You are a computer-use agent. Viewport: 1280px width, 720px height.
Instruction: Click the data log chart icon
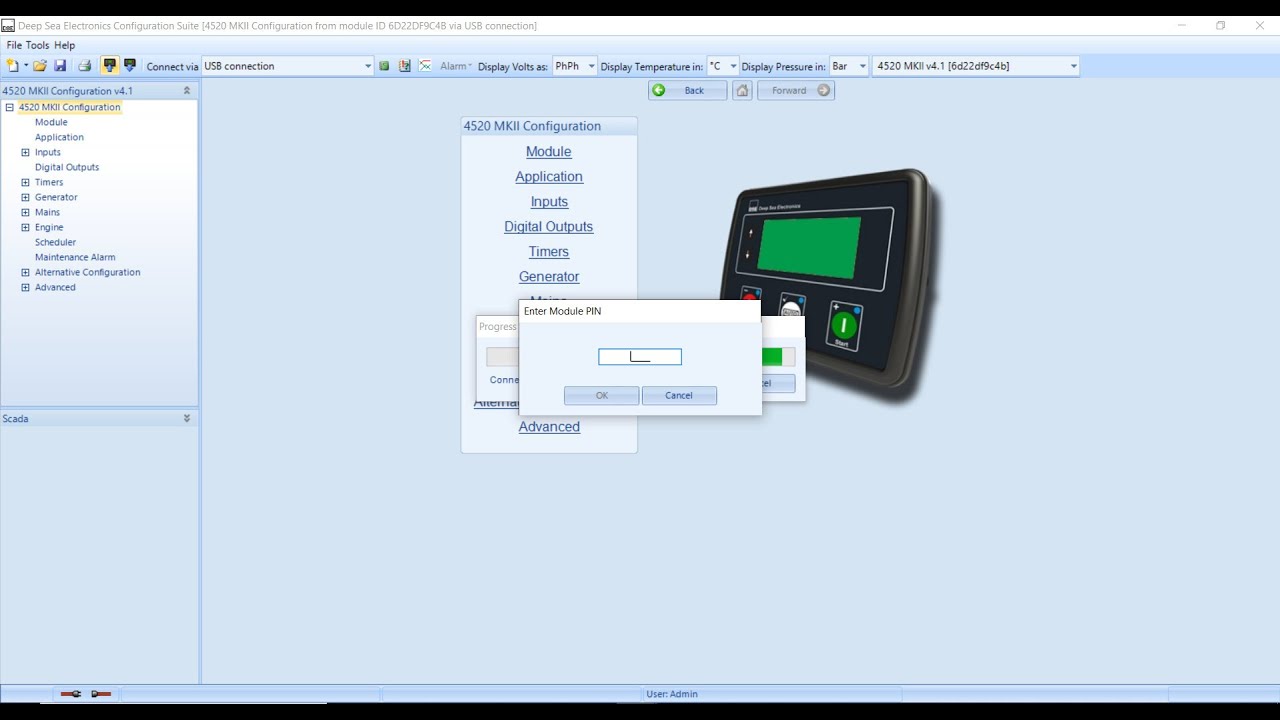click(405, 66)
